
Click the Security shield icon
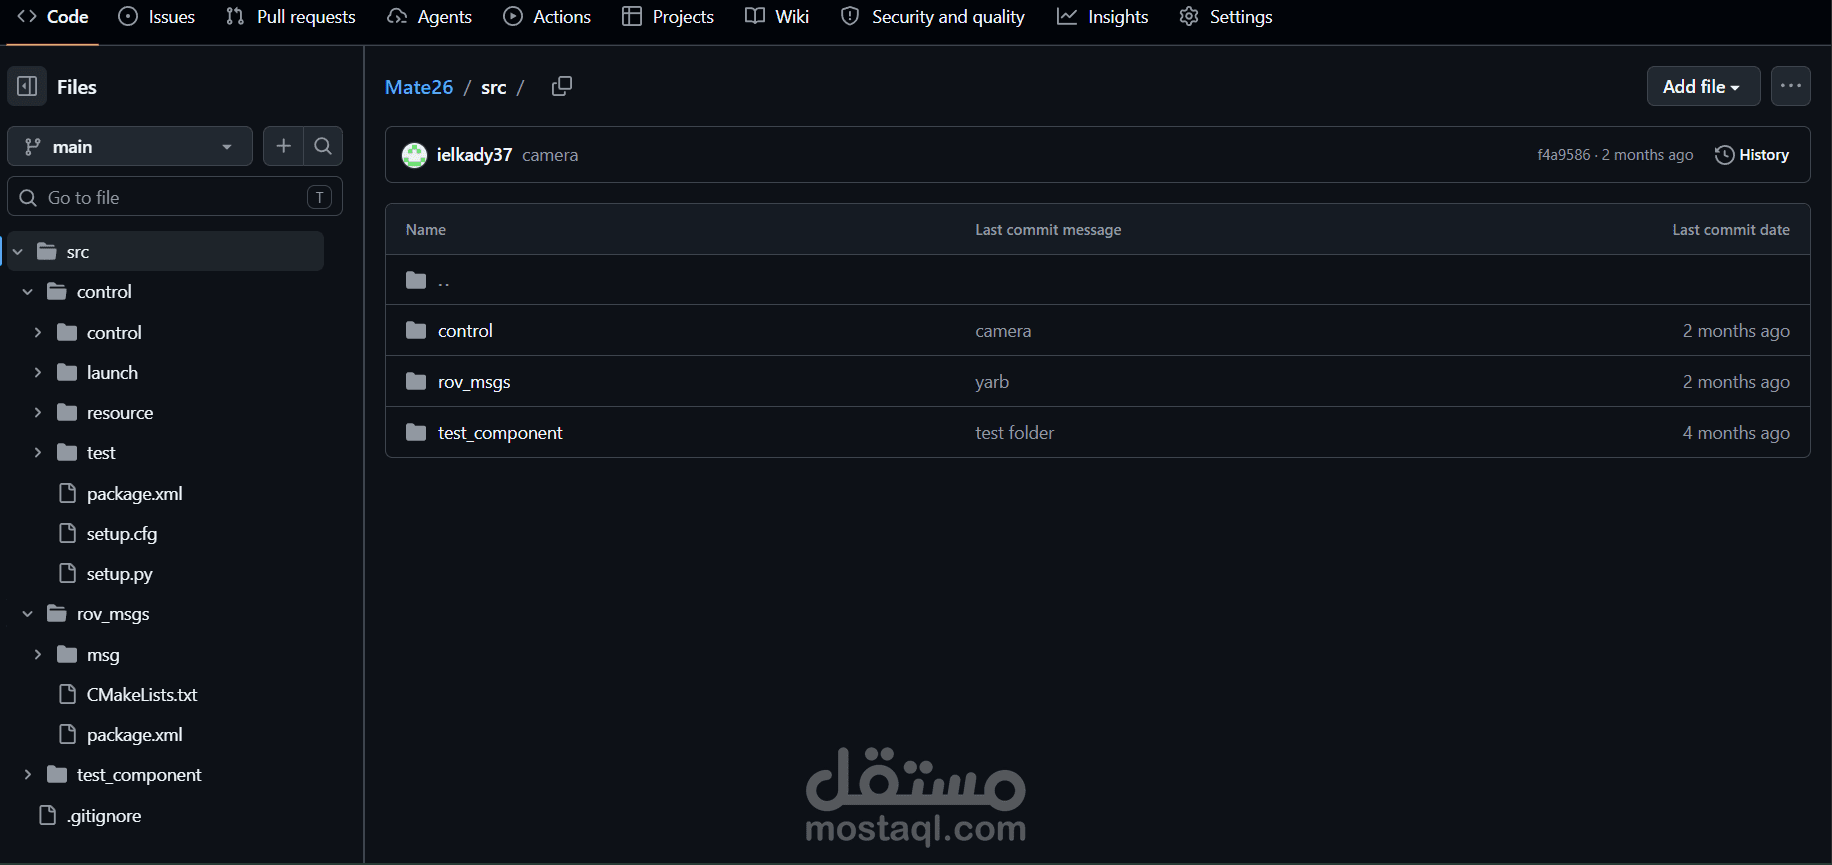850,16
